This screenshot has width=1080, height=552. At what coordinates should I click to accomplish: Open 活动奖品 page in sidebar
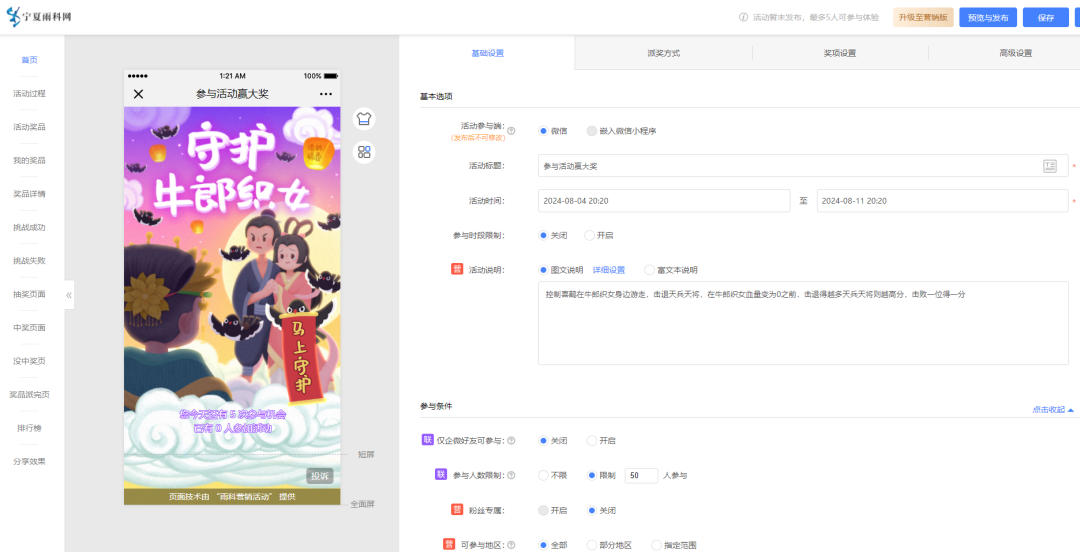[30, 127]
